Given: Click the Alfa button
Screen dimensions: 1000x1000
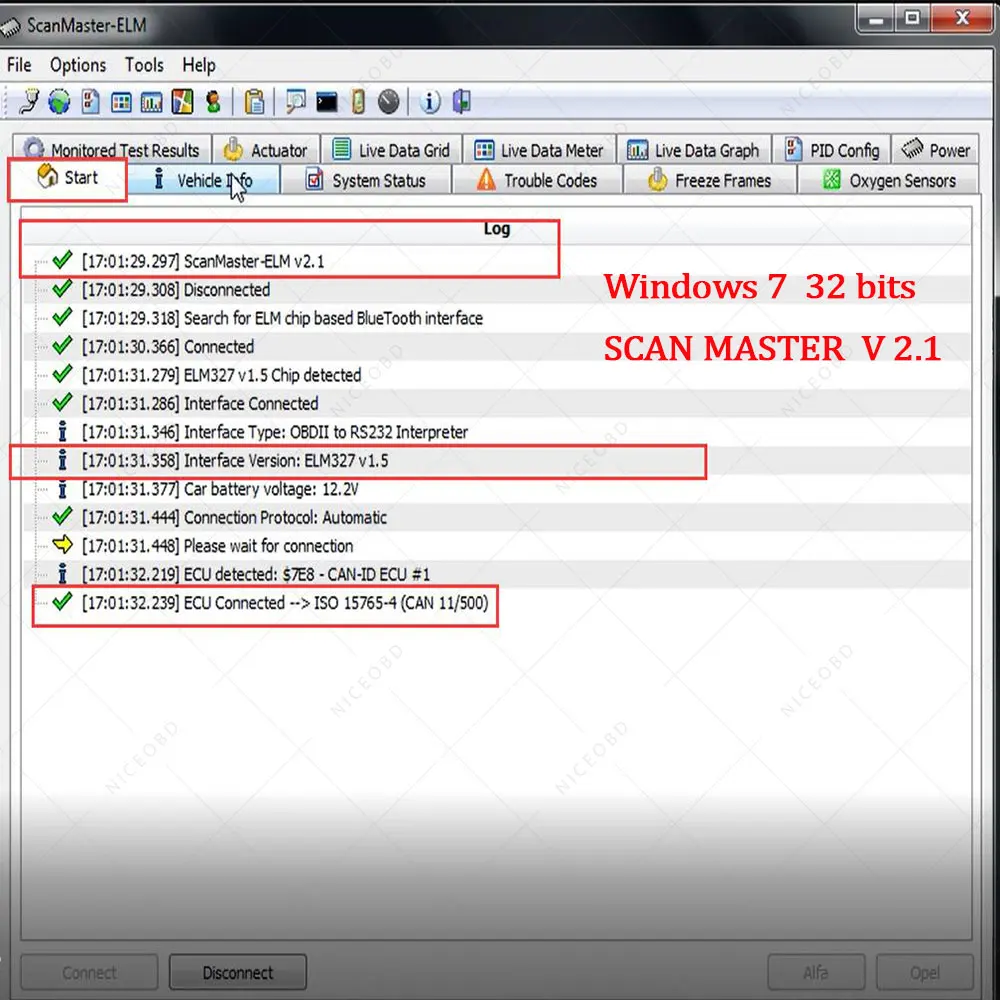Looking at the screenshot, I should click(x=816, y=972).
